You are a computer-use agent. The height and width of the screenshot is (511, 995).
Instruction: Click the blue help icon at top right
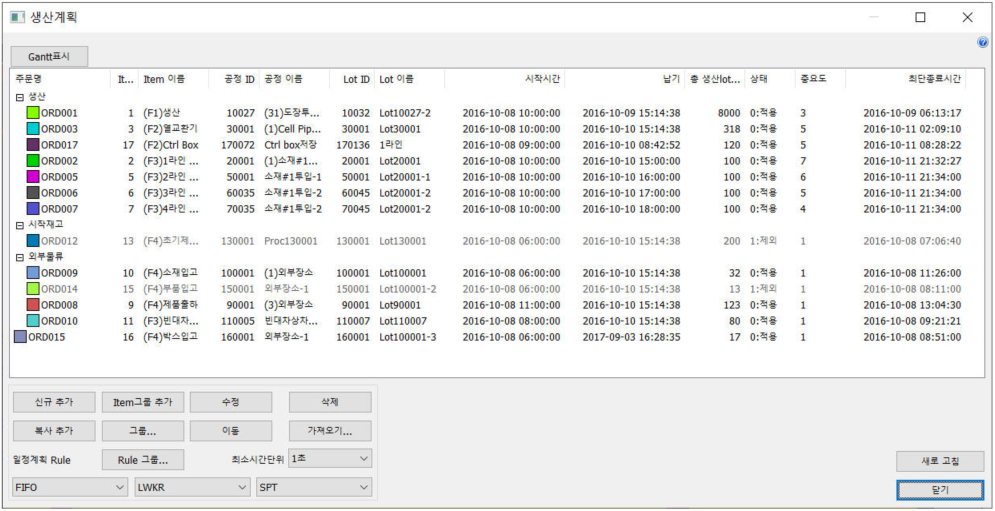tap(982, 42)
